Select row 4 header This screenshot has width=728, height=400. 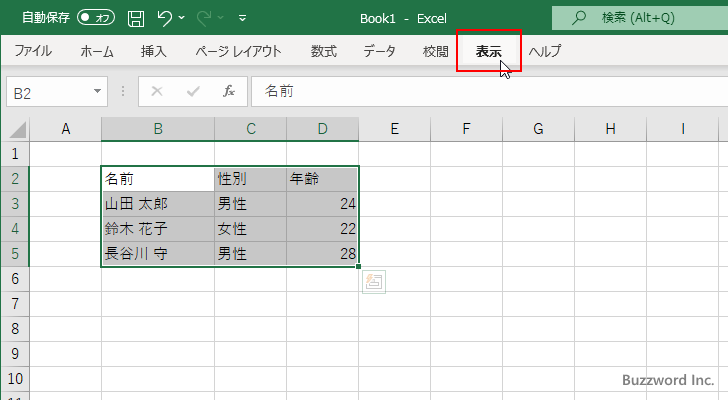[15, 229]
